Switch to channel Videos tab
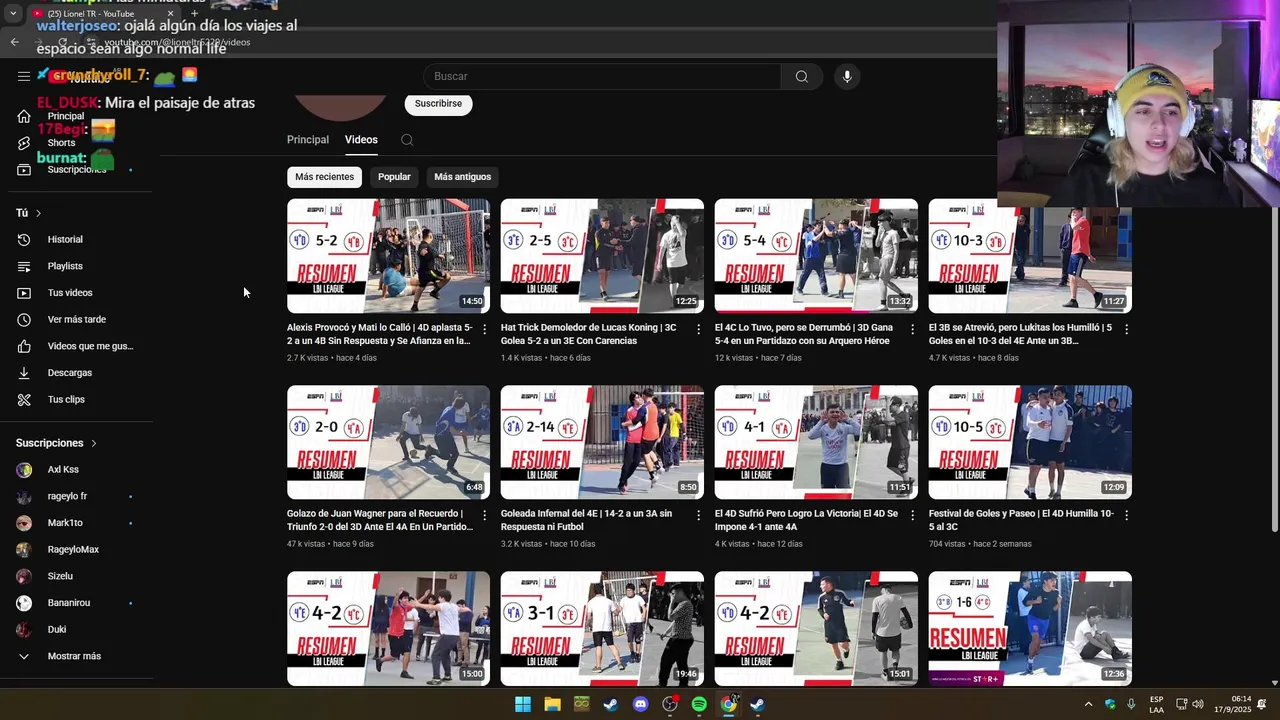The height and width of the screenshot is (720, 1280). pyautogui.click(x=361, y=140)
